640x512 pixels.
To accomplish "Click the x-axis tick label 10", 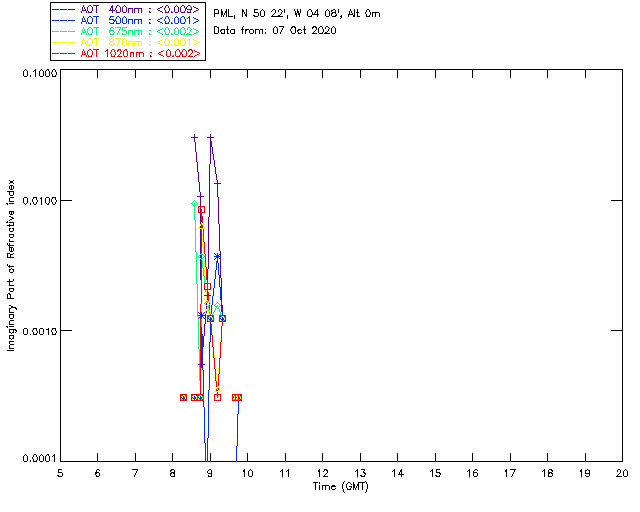I will (247, 473).
